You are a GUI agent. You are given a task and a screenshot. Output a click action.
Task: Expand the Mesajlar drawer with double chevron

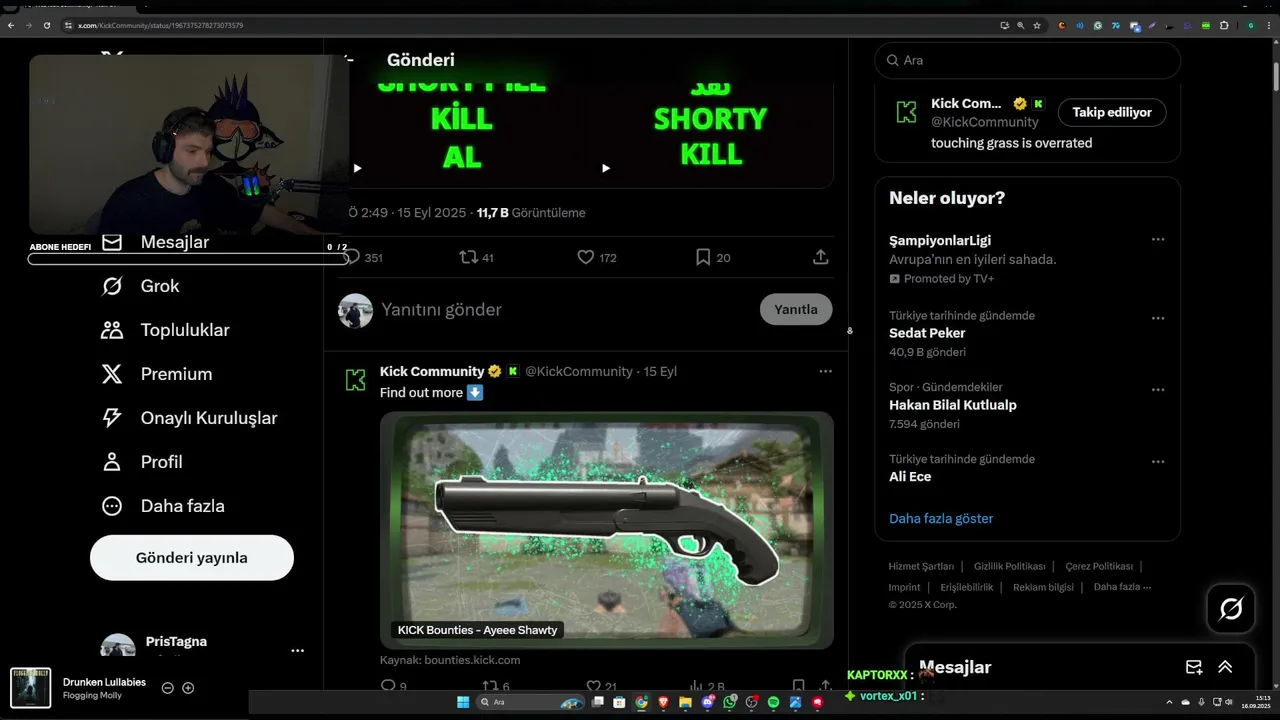1225,667
